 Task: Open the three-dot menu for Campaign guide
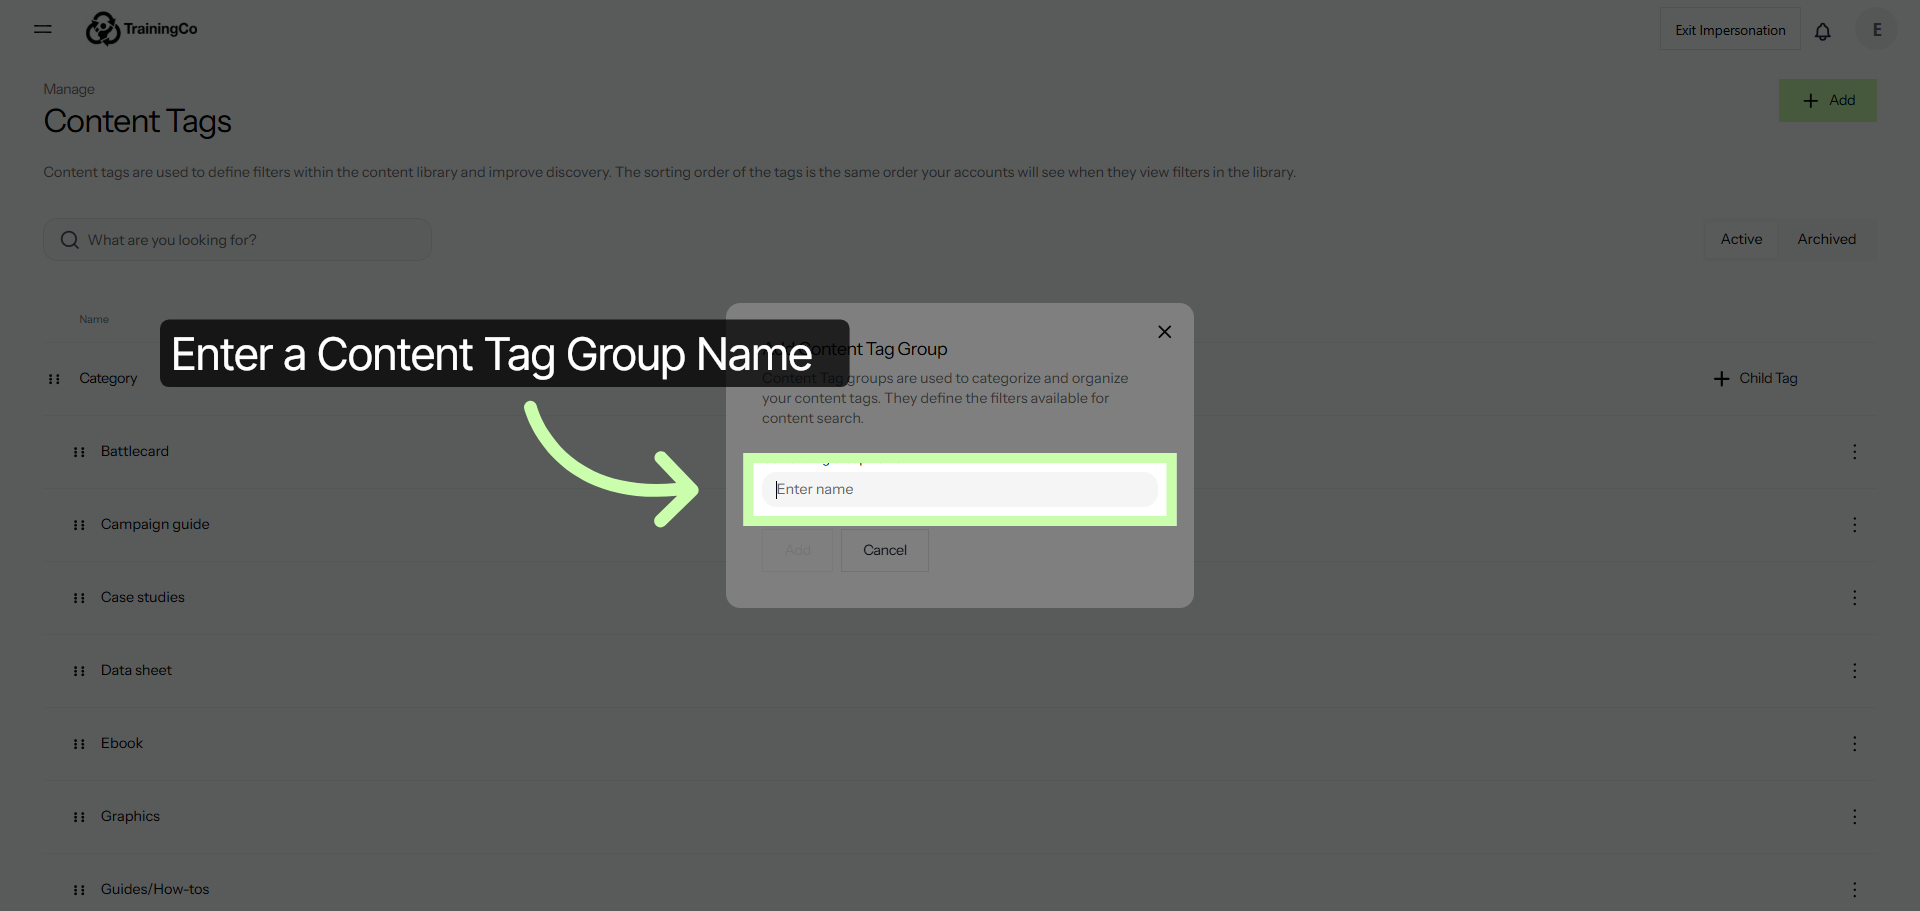1854,525
